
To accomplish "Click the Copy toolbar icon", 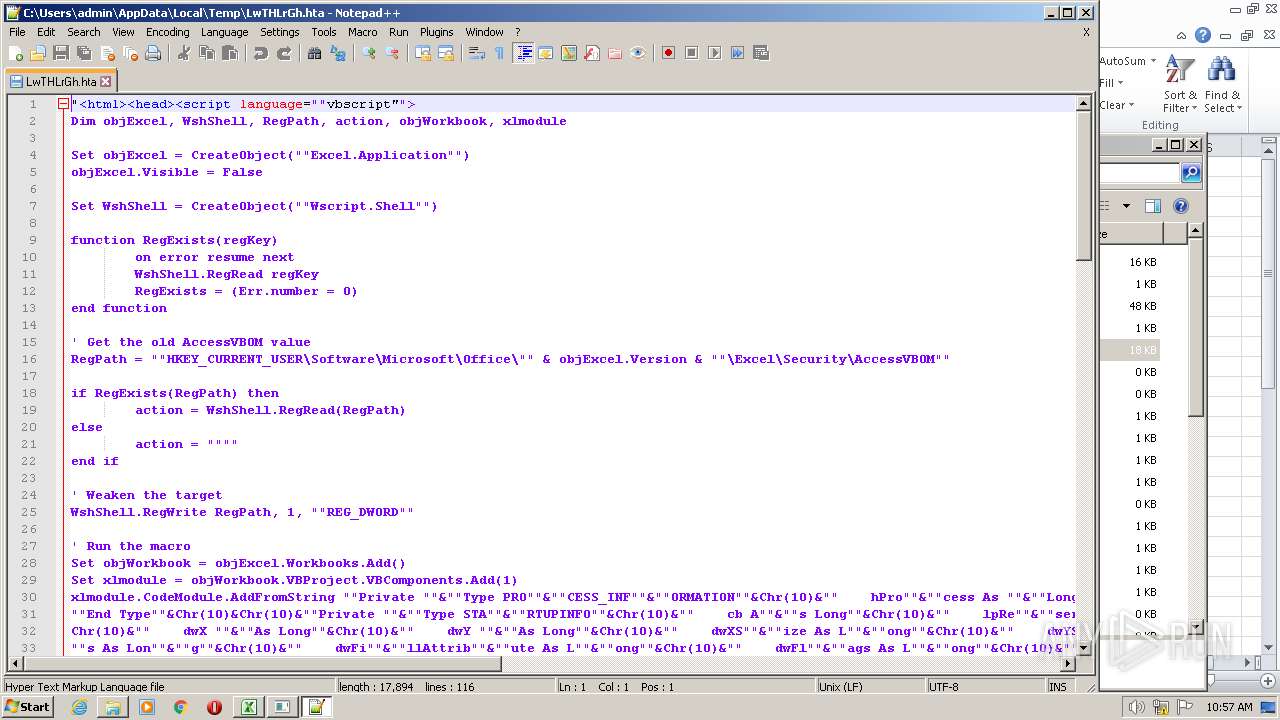I will (207, 53).
